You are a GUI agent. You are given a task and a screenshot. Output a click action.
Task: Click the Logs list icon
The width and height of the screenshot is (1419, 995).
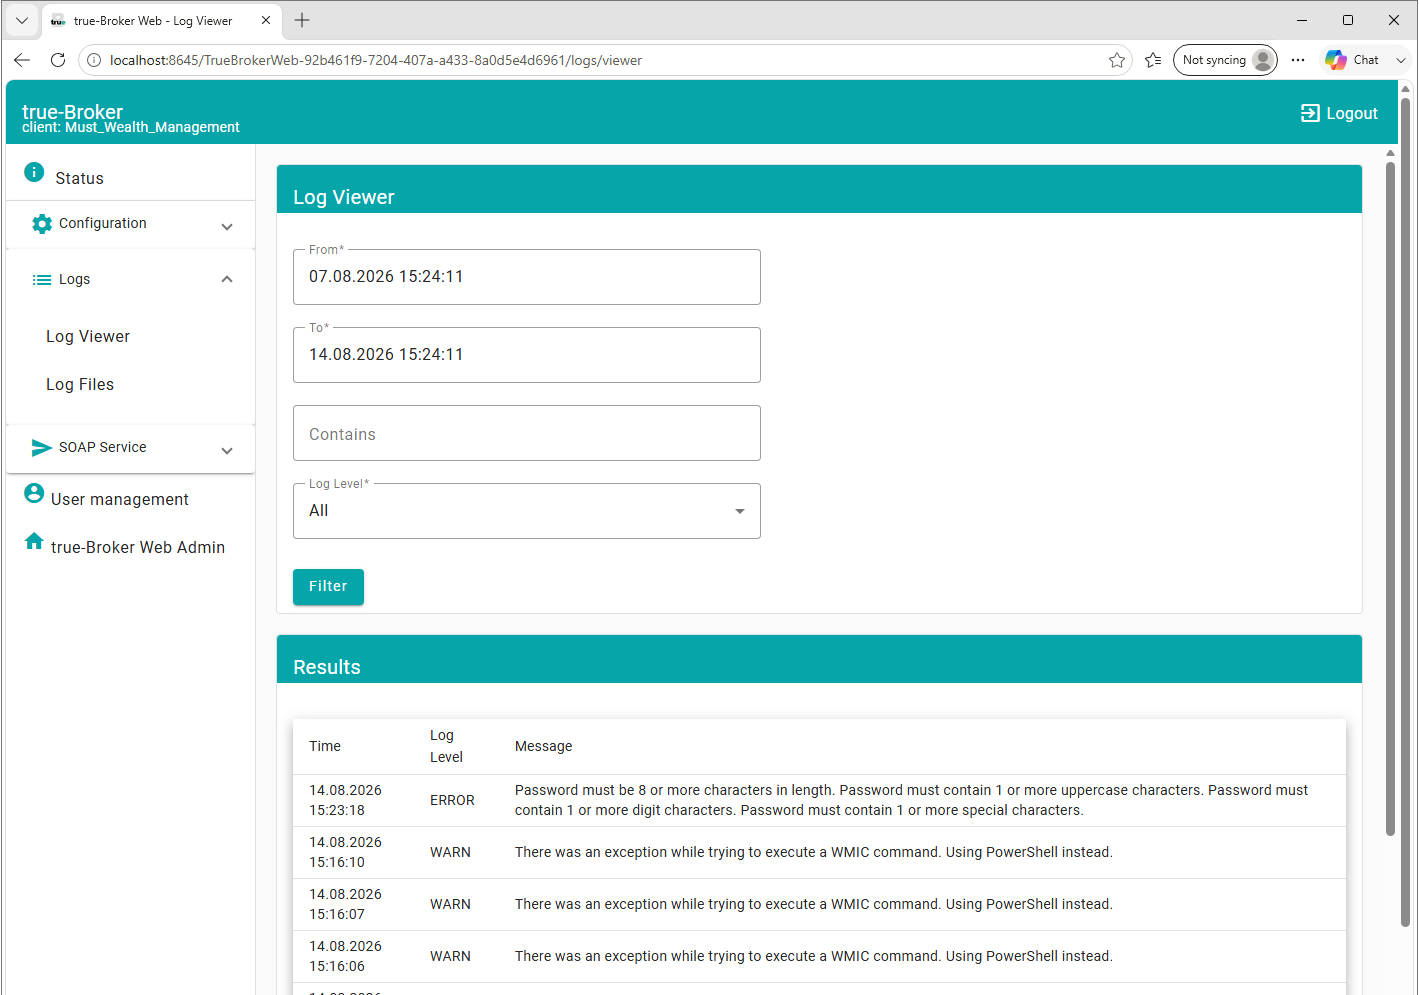tap(42, 280)
